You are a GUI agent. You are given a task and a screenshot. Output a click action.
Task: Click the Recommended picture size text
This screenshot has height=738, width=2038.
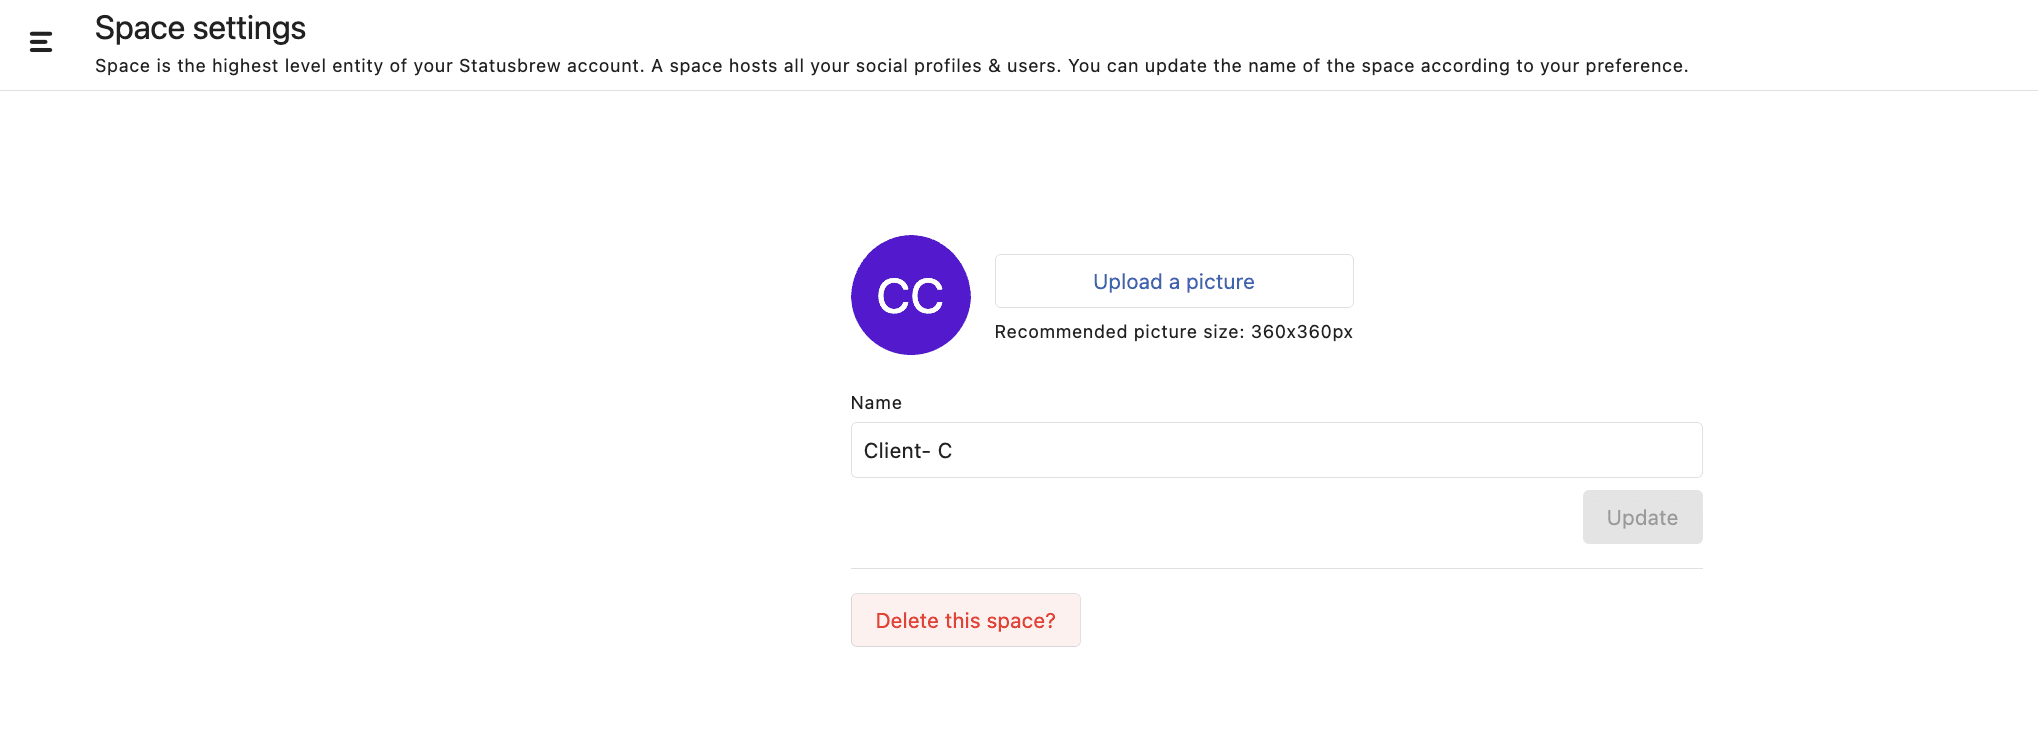(1173, 332)
